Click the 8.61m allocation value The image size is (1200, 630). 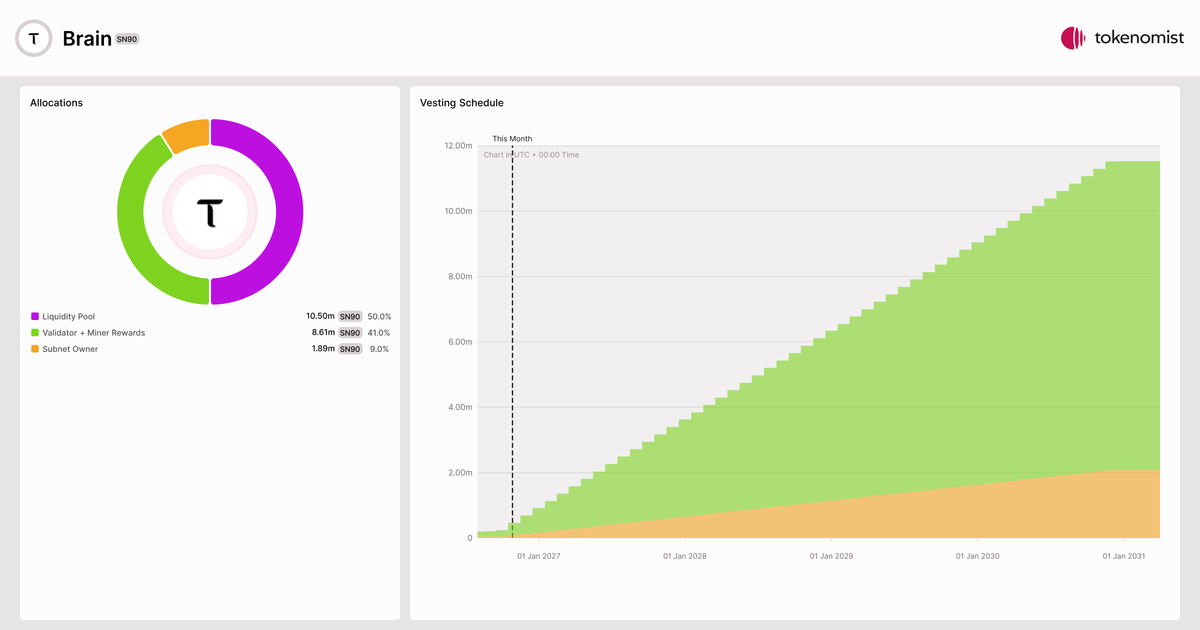[323, 332]
